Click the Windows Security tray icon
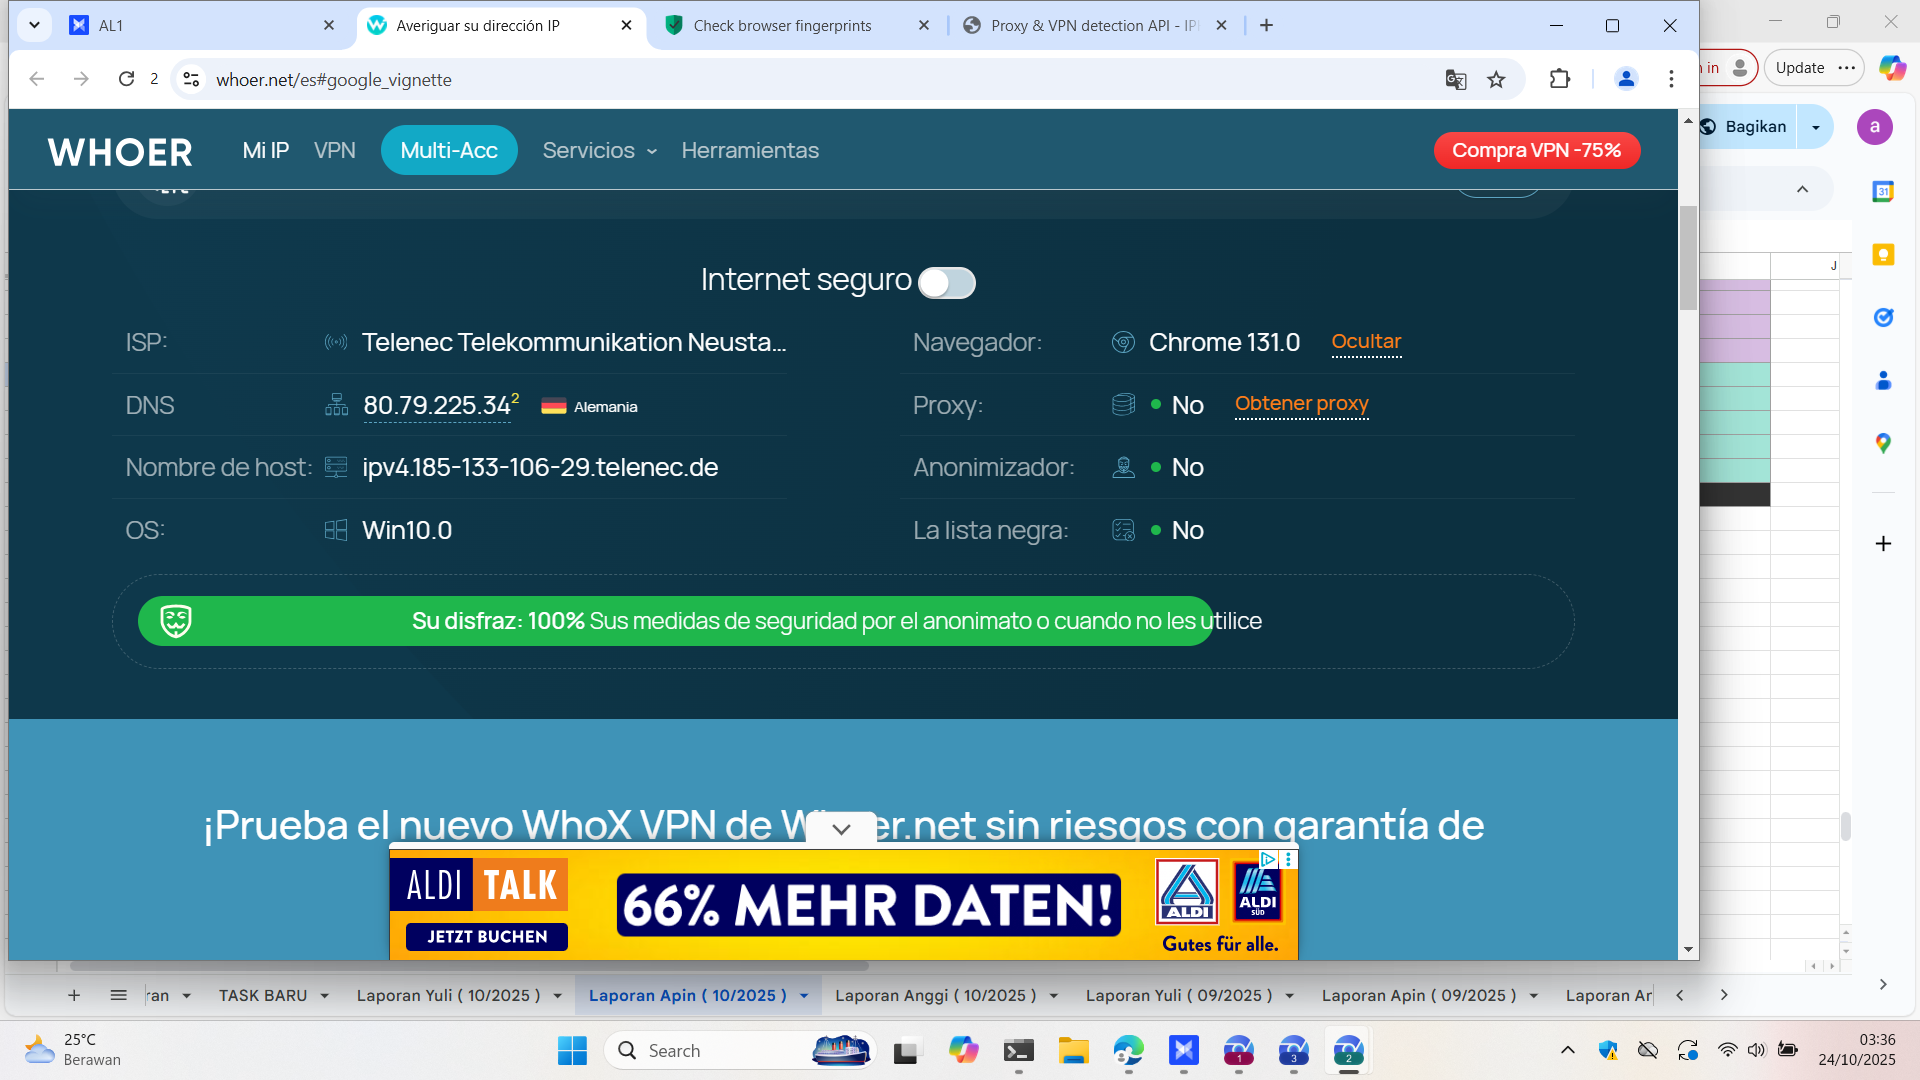 point(1608,1050)
